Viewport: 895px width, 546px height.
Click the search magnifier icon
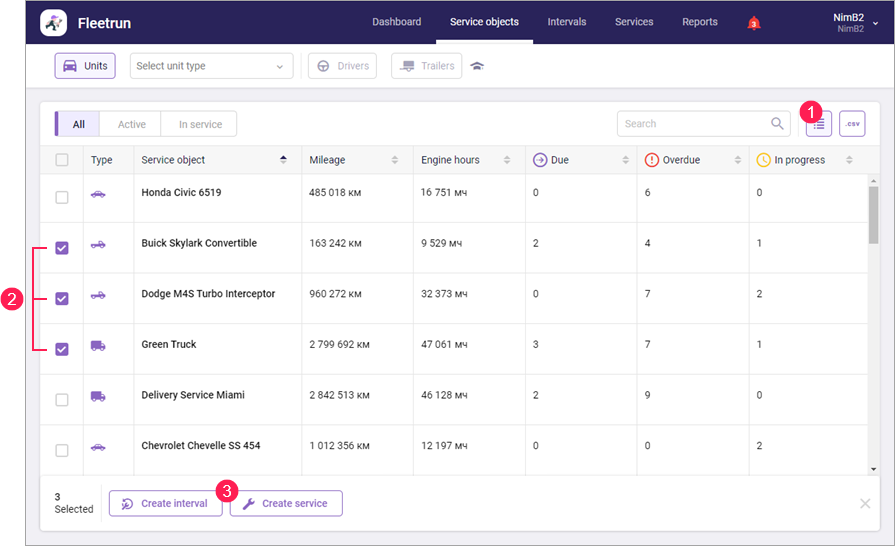(777, 124)
